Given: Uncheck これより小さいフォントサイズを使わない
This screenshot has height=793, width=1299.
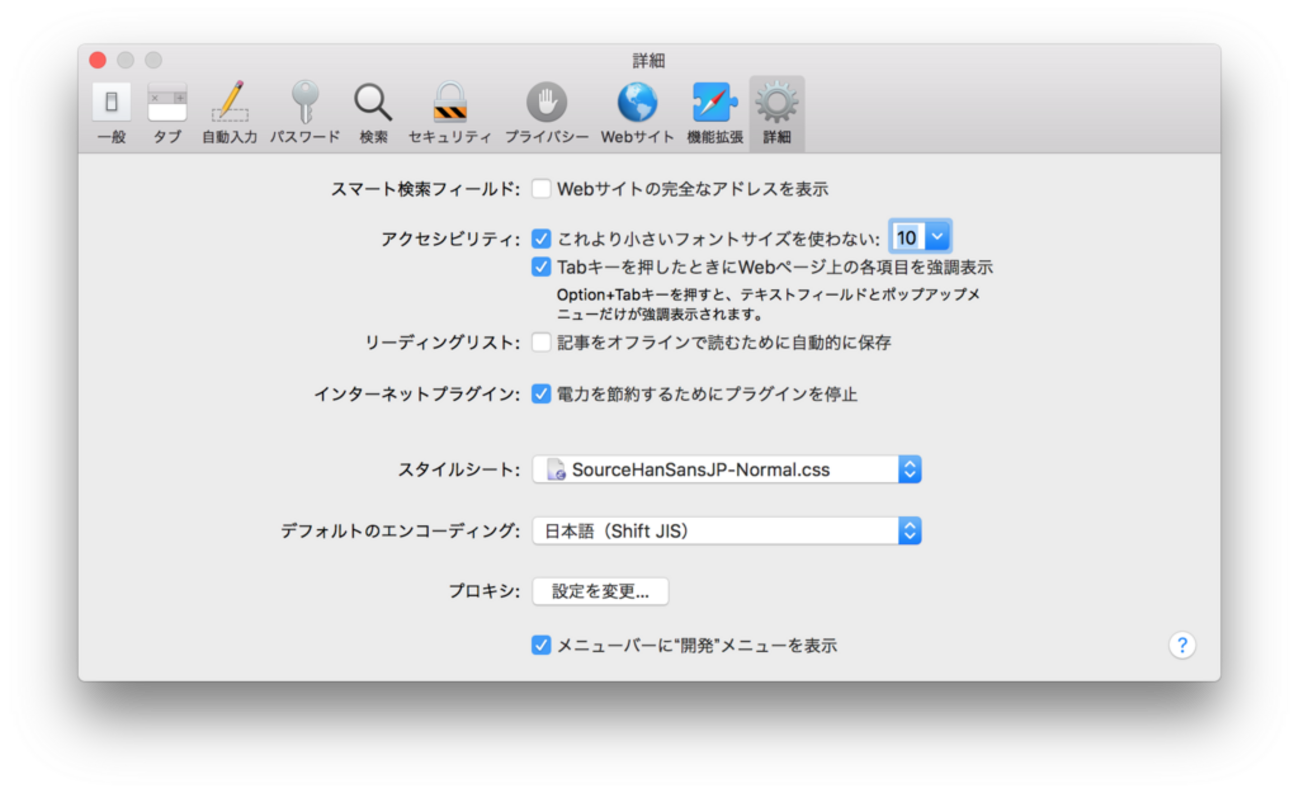Looking at the screenshot, I should coord(541,239).
